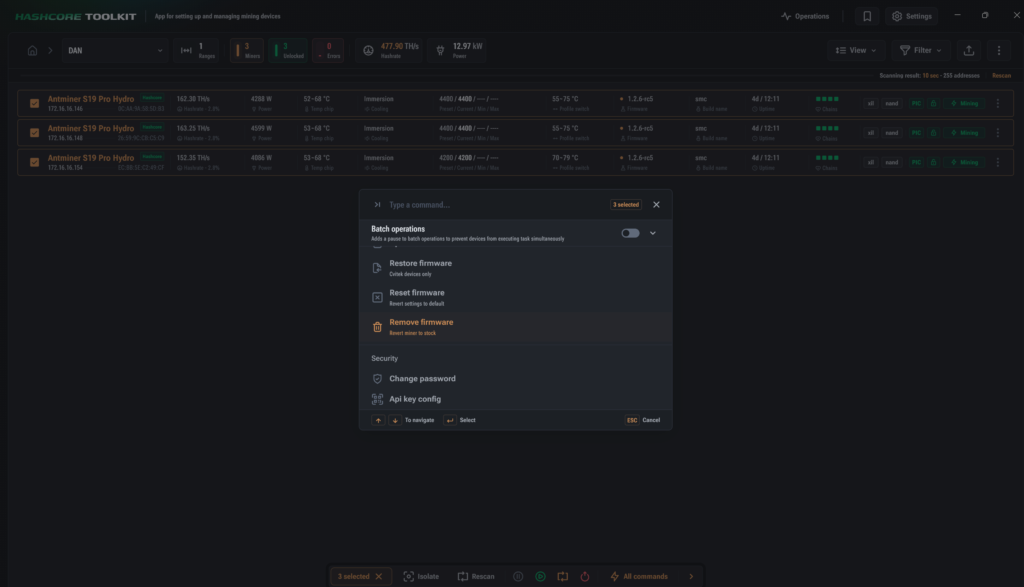Click the home icon in breadcrumb
1024x587 pixels.
32,50
